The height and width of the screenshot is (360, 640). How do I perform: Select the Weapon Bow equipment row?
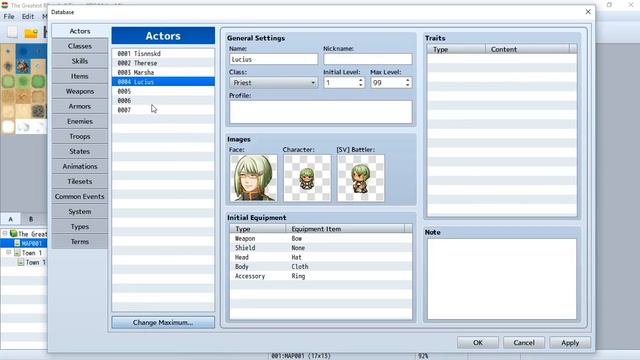[x=320, y=239]
